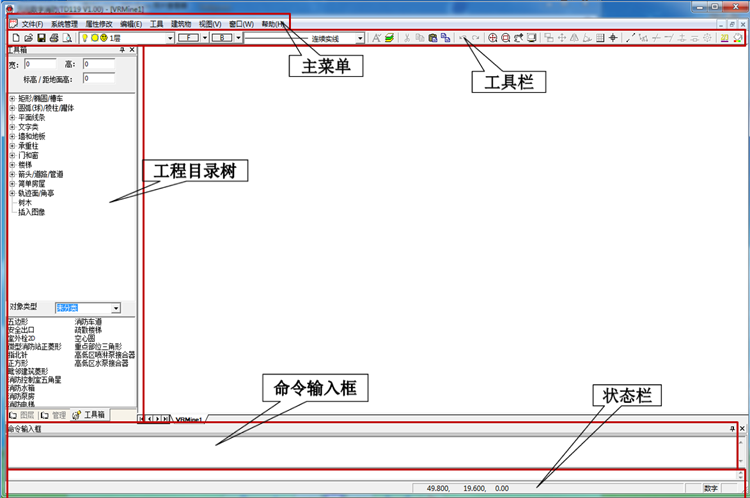Click the Zoom in magnifier icon
This screenshot has height=498, width=750.
[491, 38]
